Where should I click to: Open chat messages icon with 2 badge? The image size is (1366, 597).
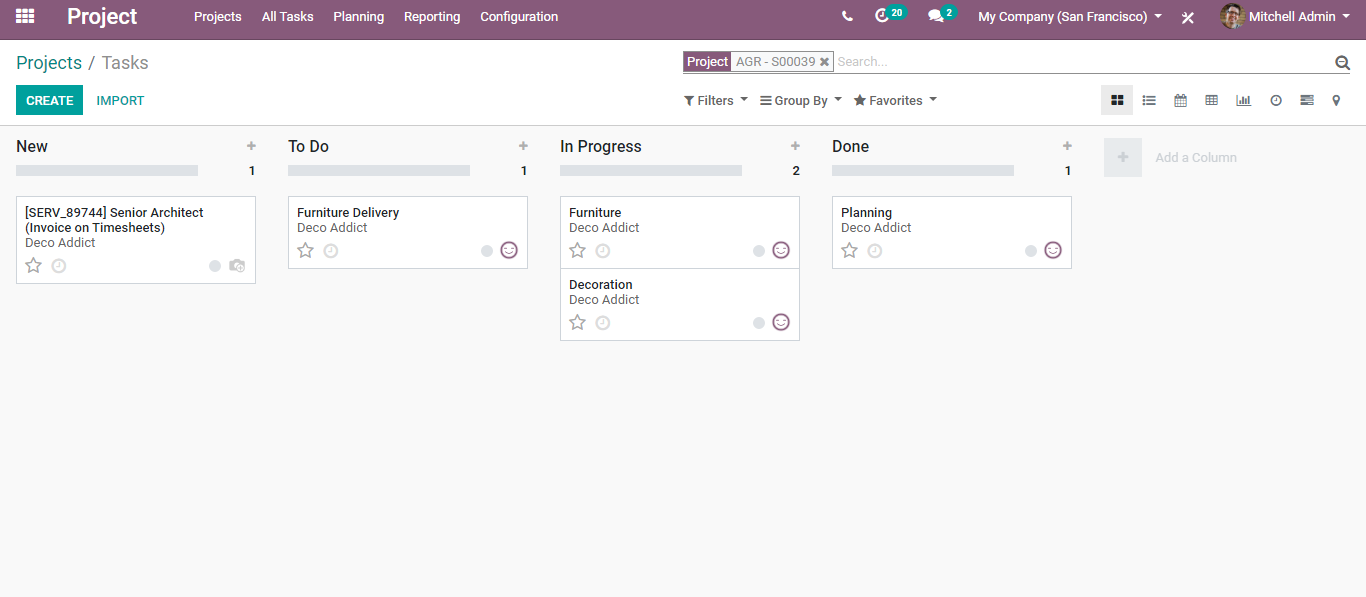[x=941, y=15]
